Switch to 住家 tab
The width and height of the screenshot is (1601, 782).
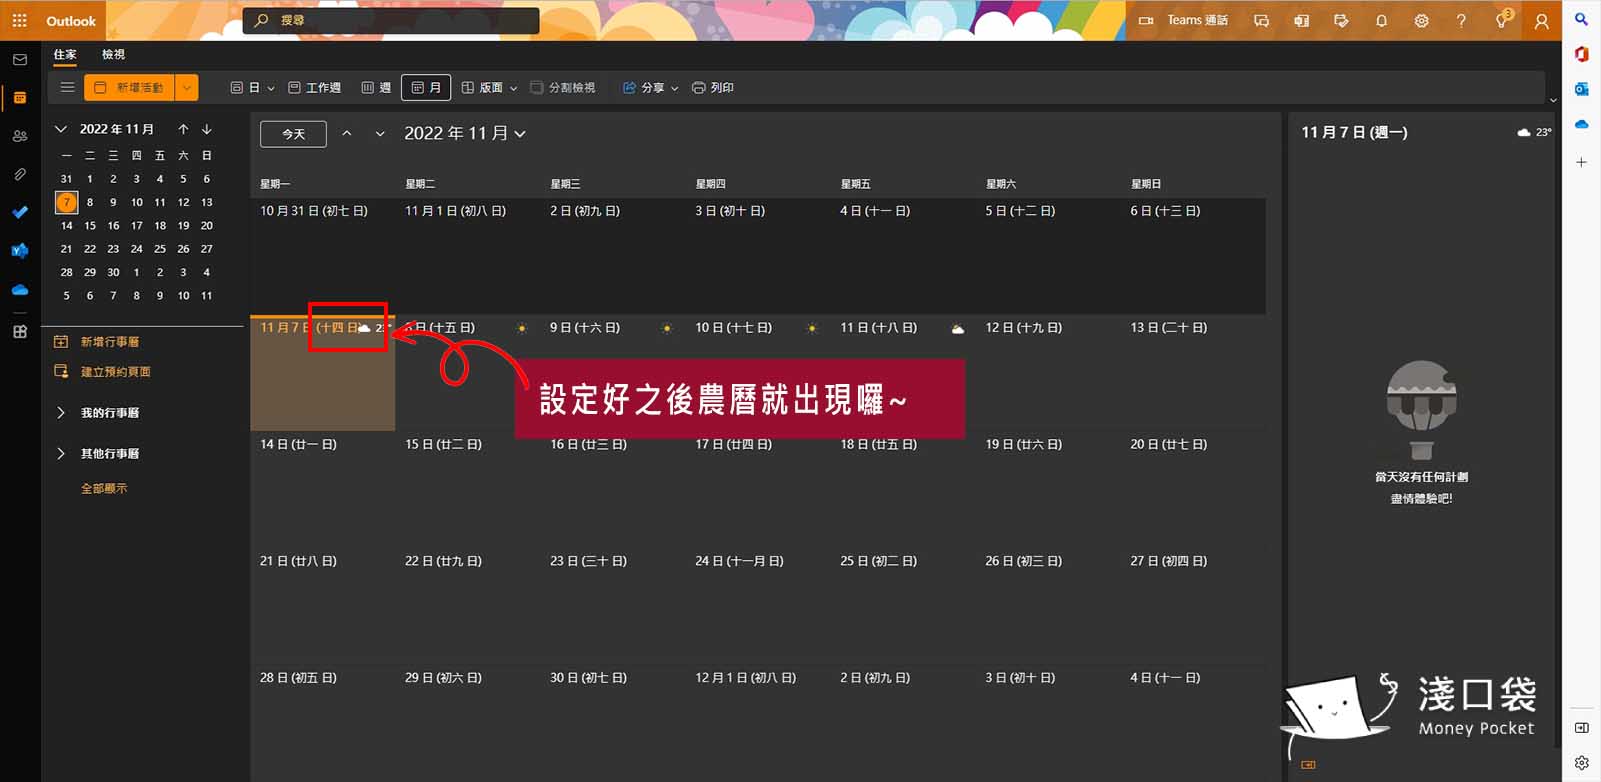point(65,55)
